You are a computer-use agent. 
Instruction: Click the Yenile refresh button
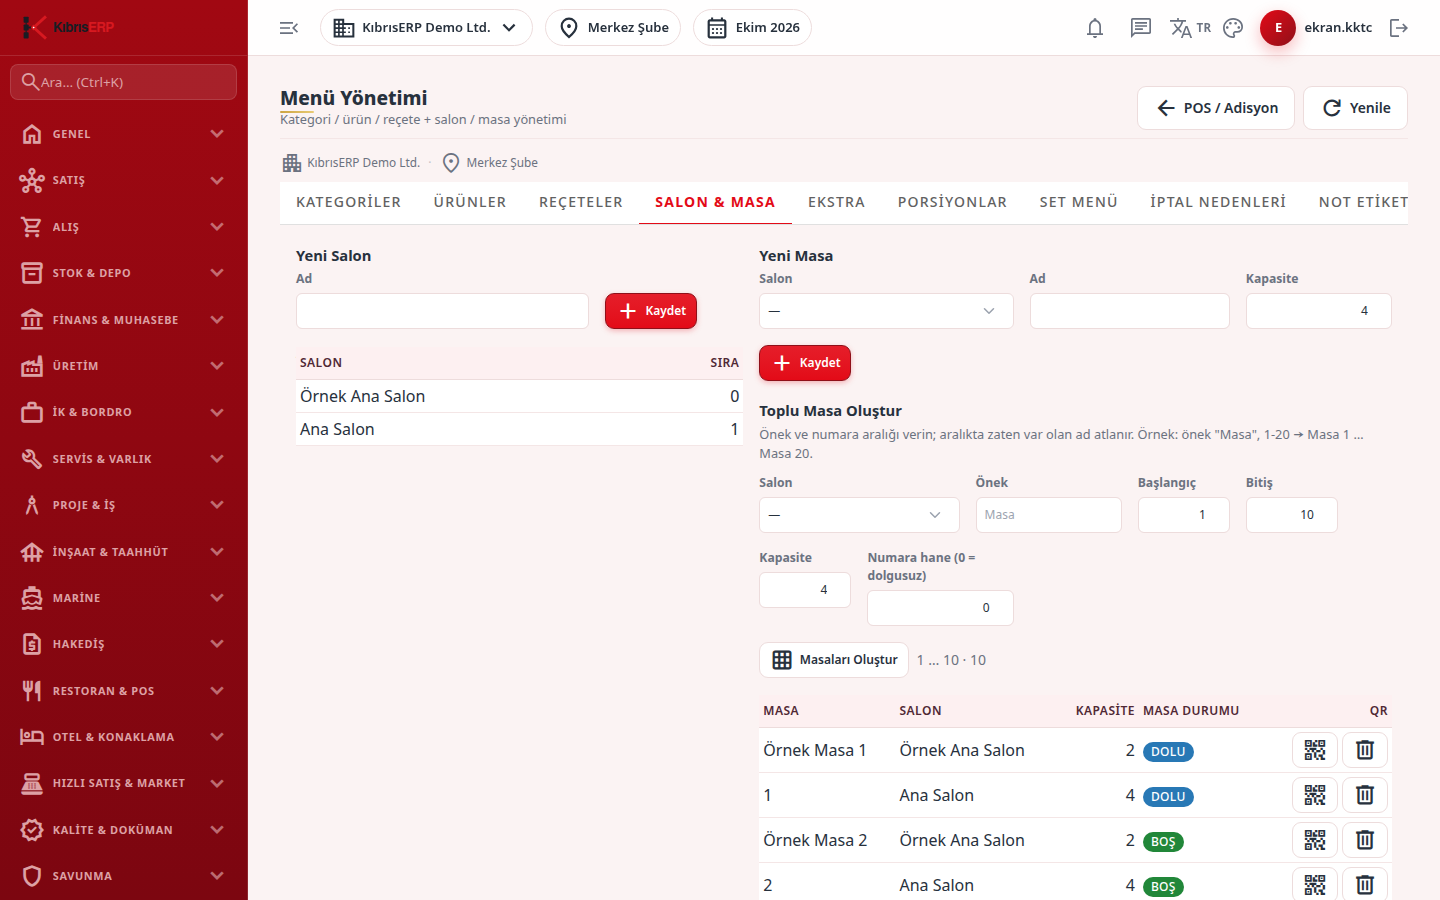1355,108
